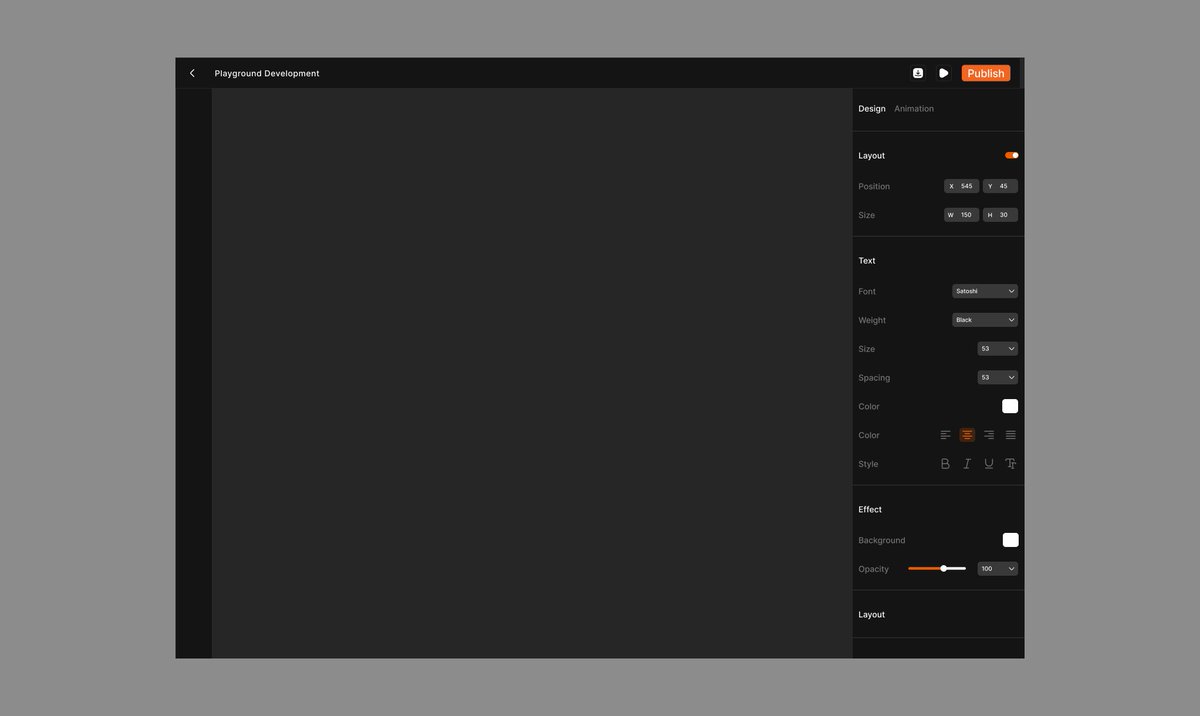Click the H height size field
Screen dimensions: 1200x716
click(1000, 215)
